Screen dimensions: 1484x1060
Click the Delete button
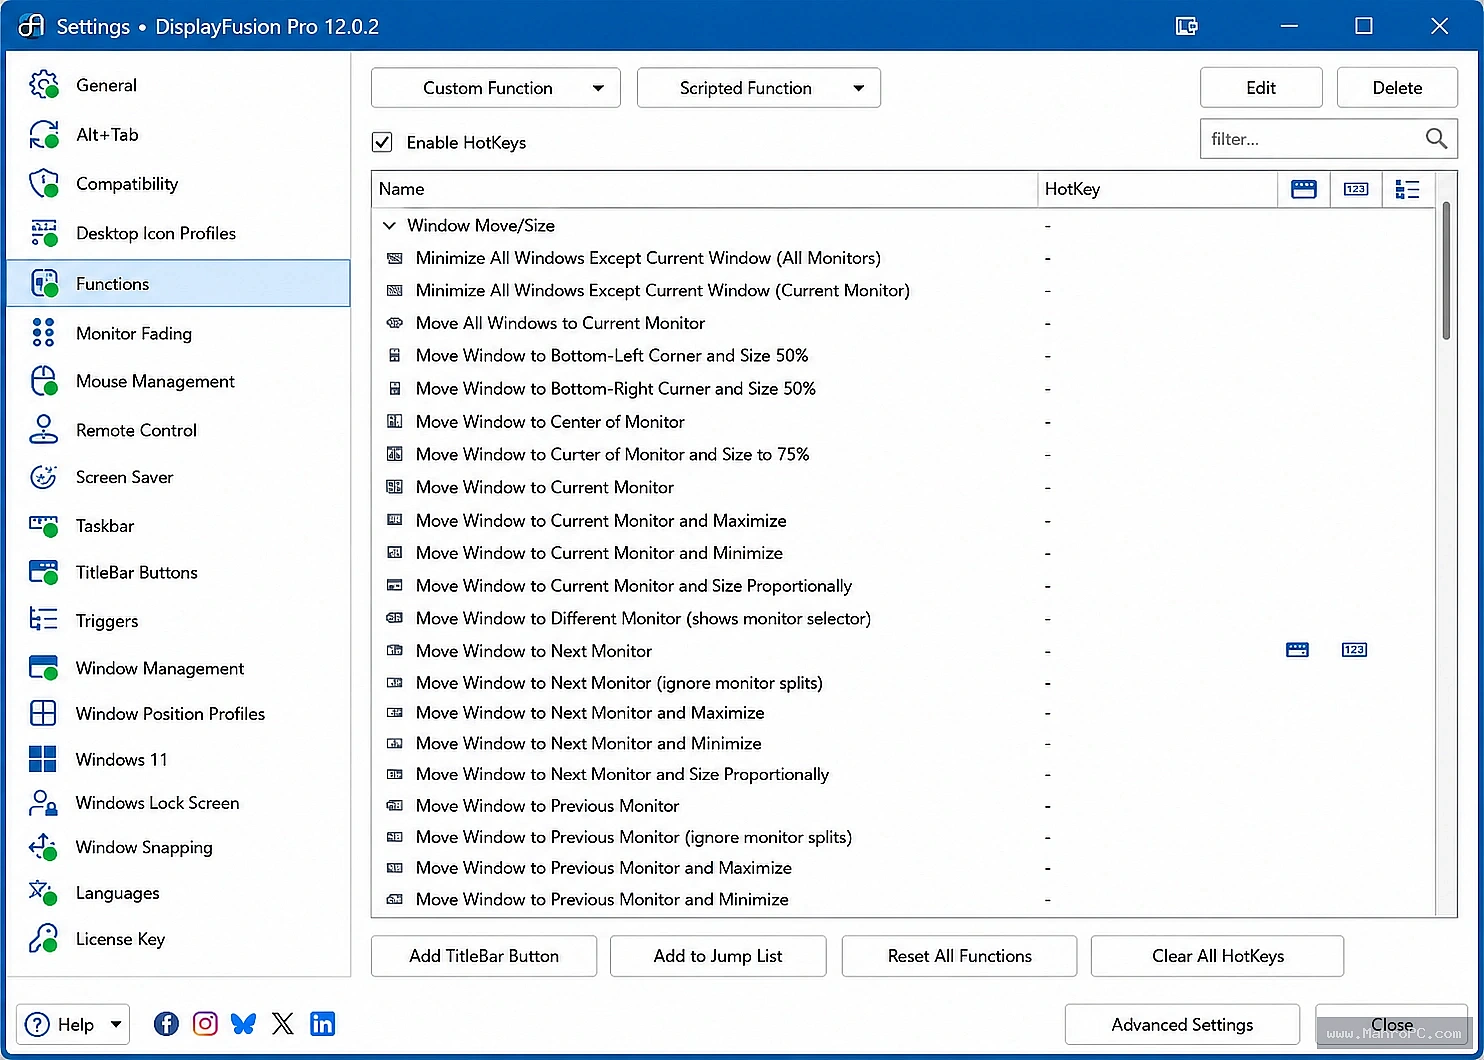(x=1397, y=88)
